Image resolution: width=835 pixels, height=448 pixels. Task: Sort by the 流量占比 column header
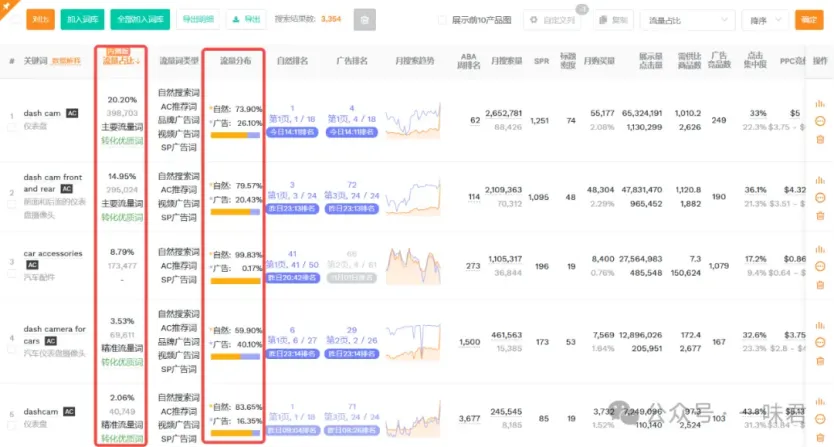121,61
